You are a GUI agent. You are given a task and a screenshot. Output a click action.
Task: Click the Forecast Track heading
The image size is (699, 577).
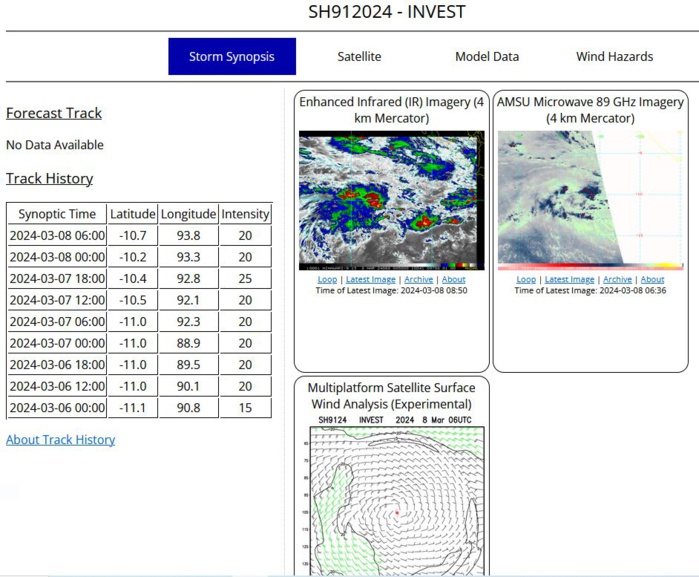point(54,113)
